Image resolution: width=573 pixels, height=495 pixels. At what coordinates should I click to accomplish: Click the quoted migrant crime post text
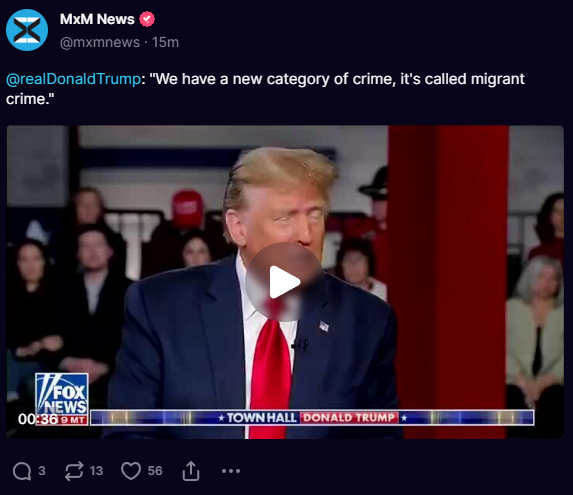coord(265,89)
